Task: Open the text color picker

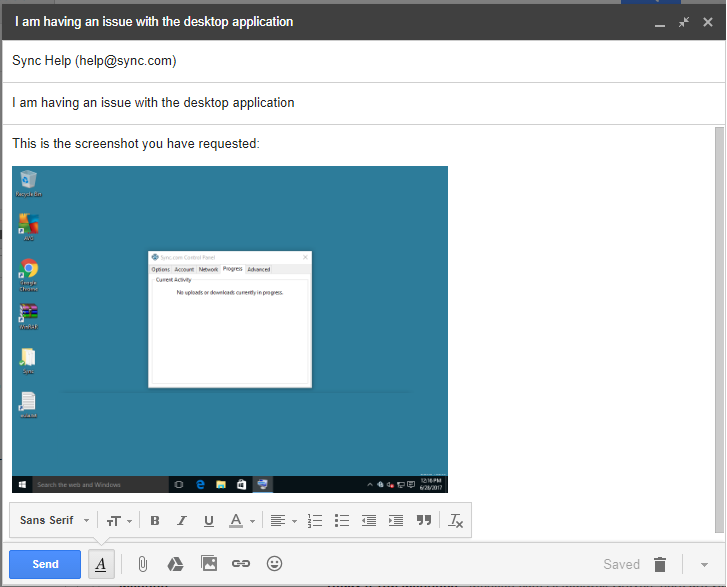Action: [x=241, y=521]
